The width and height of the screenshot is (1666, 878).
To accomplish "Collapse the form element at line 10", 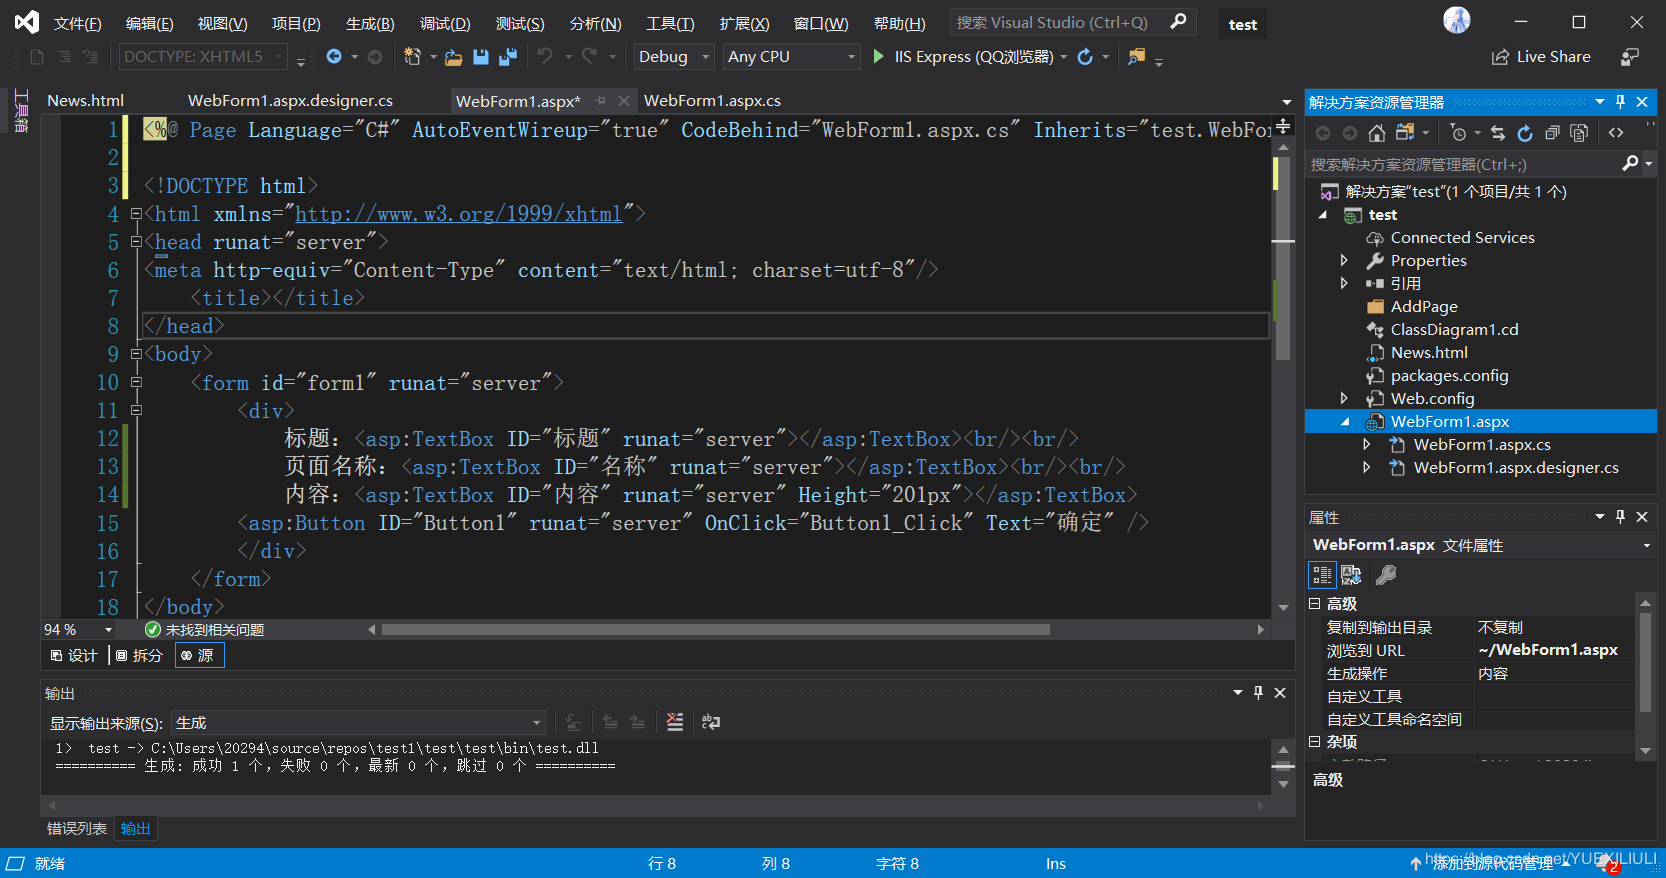I will 136,382.
